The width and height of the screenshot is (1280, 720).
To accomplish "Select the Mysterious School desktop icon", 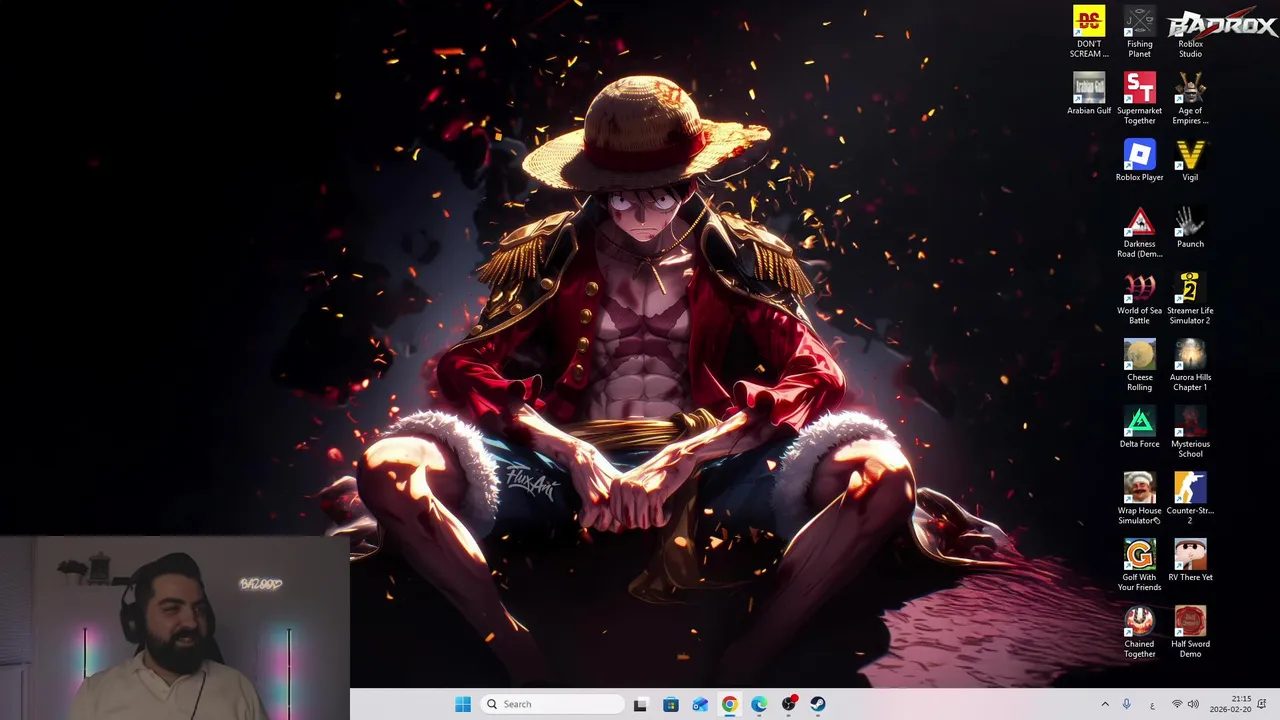I will pos(1190,432).
